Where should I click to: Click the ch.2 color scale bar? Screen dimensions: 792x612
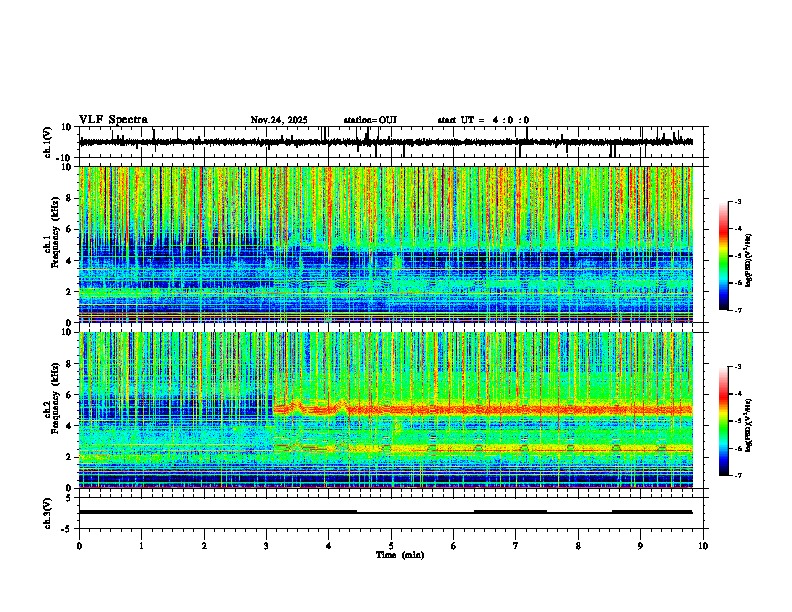click(x=724, y=421)
